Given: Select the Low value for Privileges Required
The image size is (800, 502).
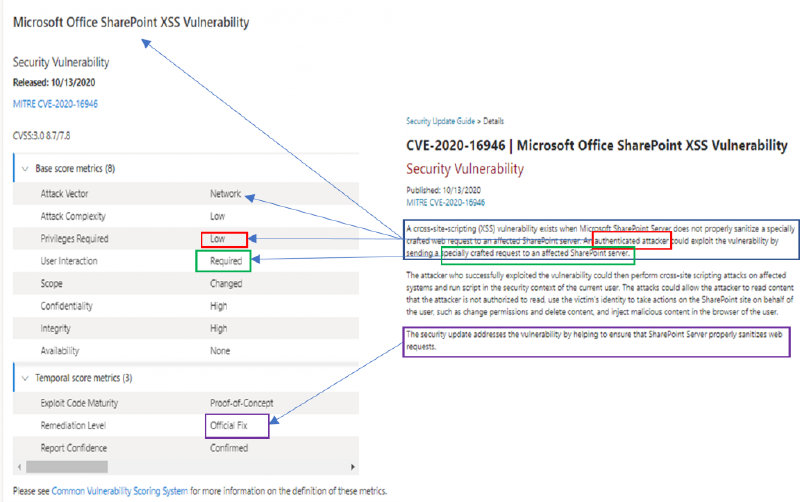Looking at the screenshot, I should pos(218,239).
